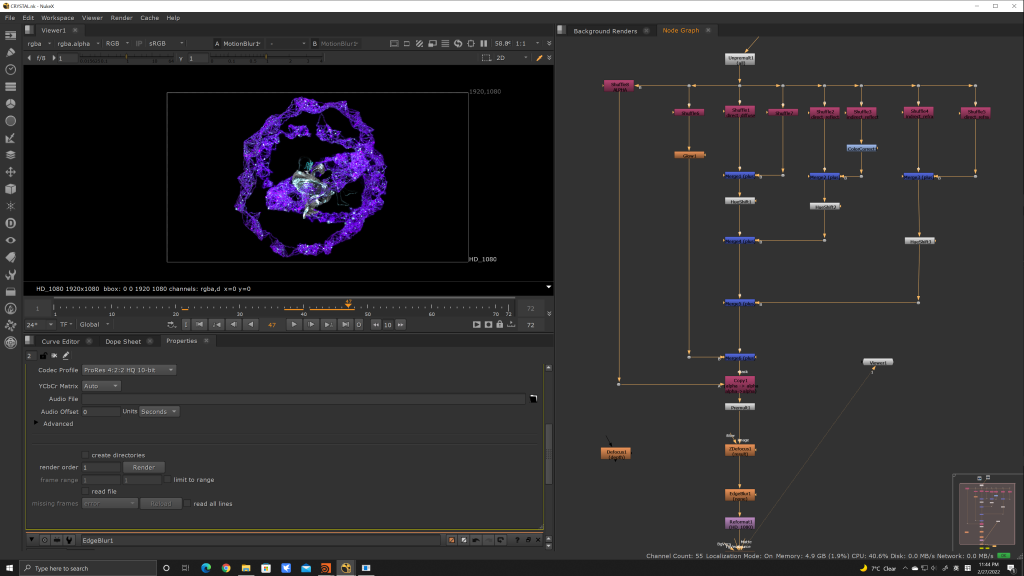The height and width of the screenshot is (576, 1024).
Task: Enable the create directories checkbox
Action: click(85, 455)
